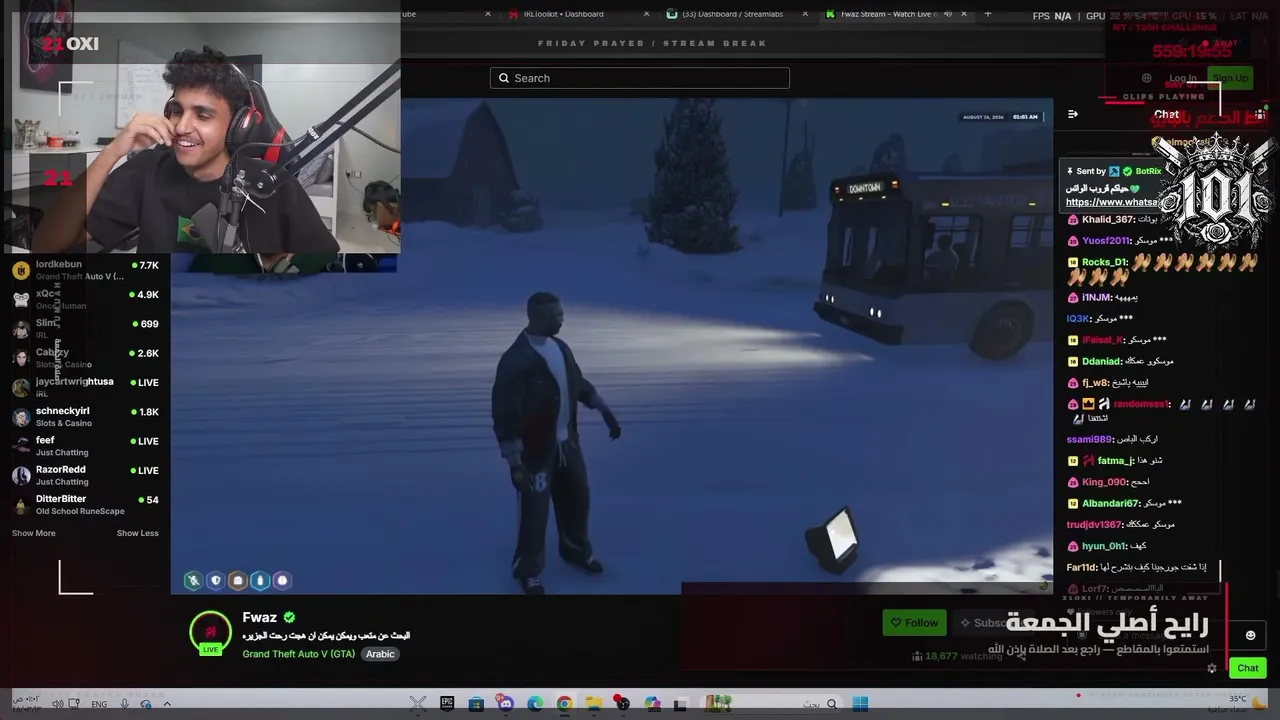Open Epic Games launcher from taskbar
The height and width of the screenshot is (720, 1280).
coord(447,704)
